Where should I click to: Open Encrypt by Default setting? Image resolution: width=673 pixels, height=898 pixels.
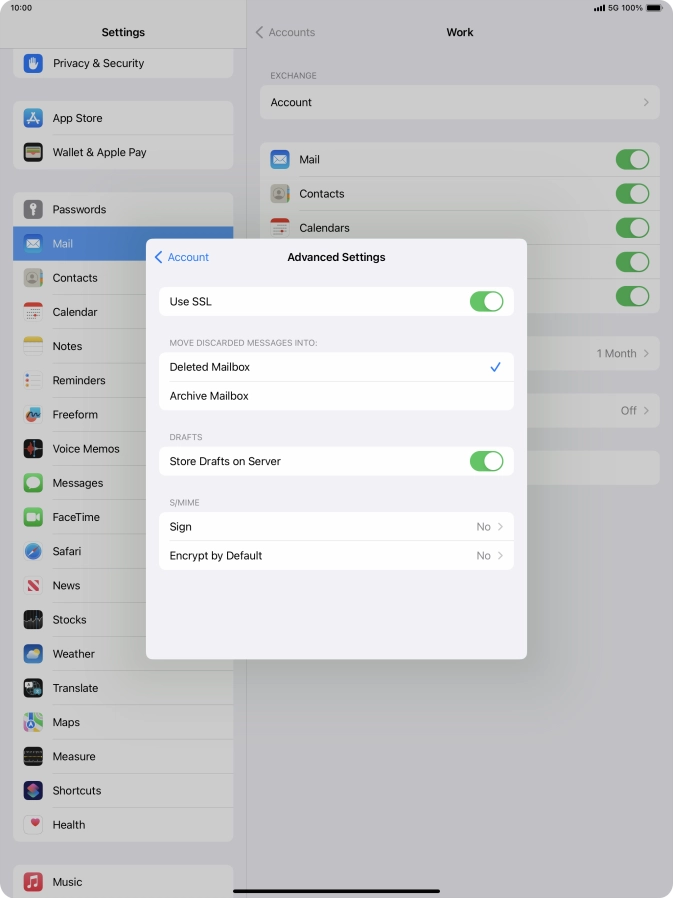click(x=335, y=556)
